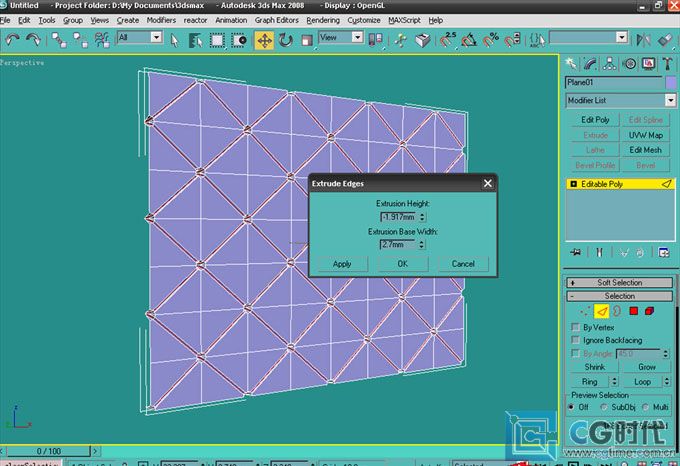Choose Polygon sub-object level red square
The height and width of the screenshot is (466, 680).
pos(633,311)
